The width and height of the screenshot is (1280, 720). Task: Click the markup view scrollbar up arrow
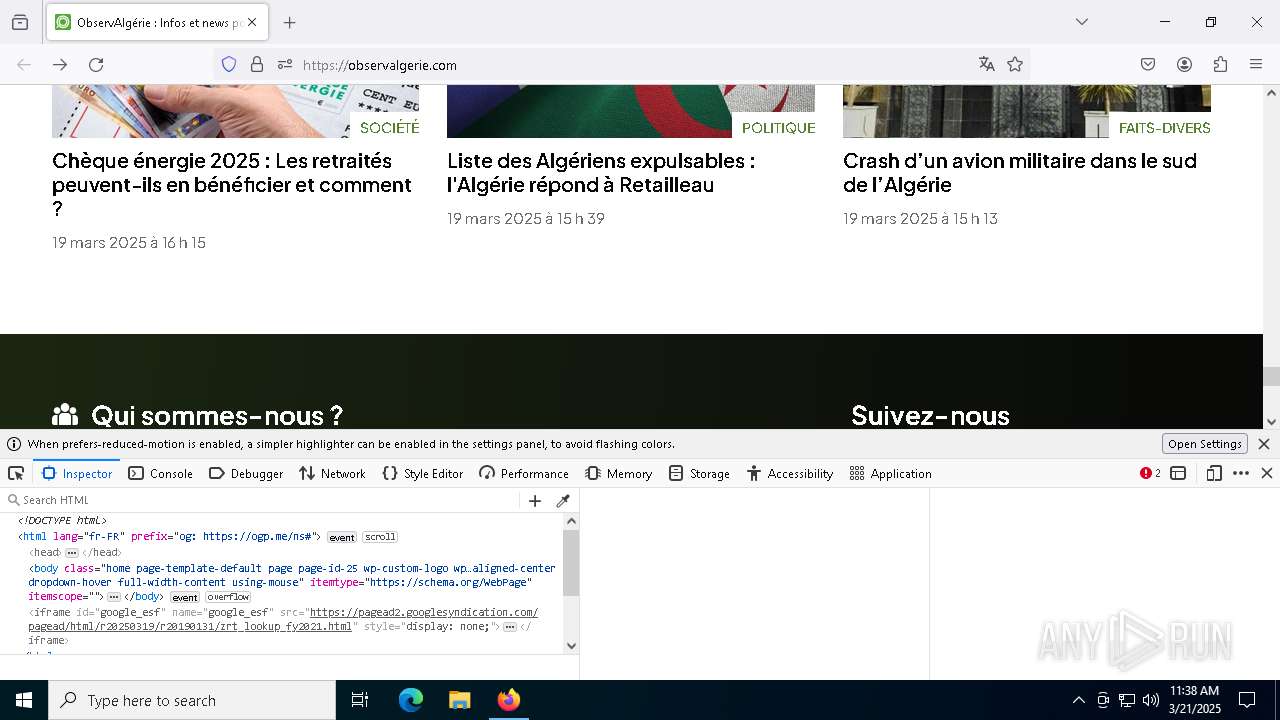point(571,521)
